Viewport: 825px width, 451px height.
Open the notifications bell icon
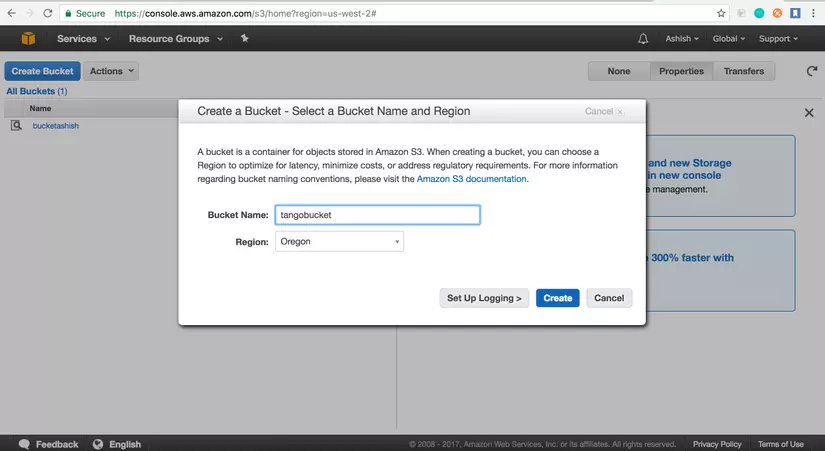click(x=643, y=38)
